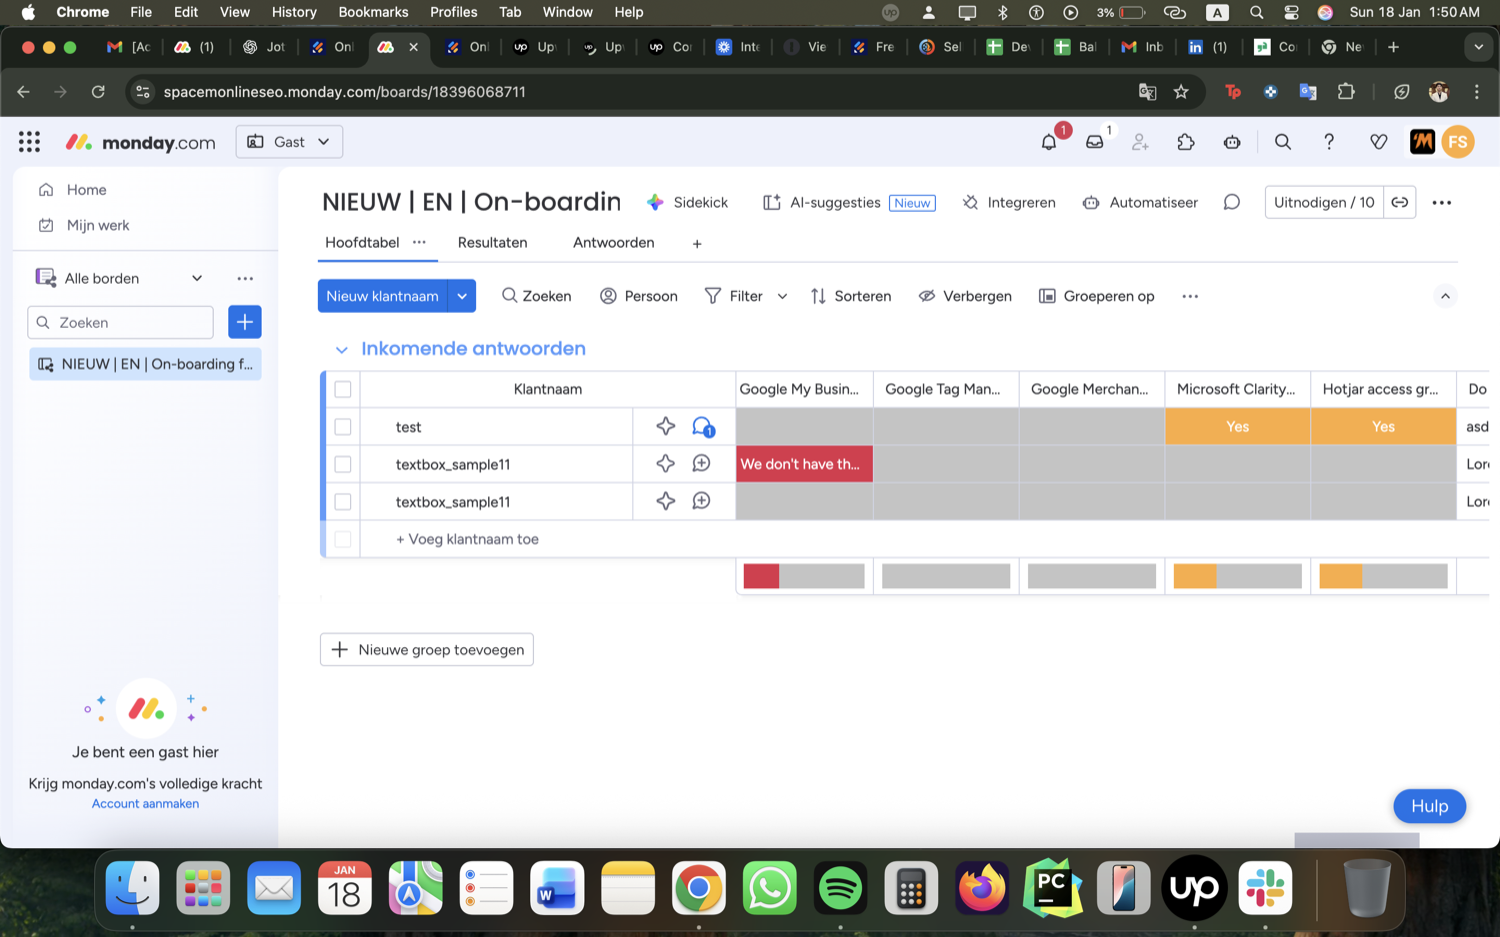Image resolution: width=1500 pixels, height=937 pixels.
Task: Open WhatsApp from the Dock
Action: [x=769, y=888]
